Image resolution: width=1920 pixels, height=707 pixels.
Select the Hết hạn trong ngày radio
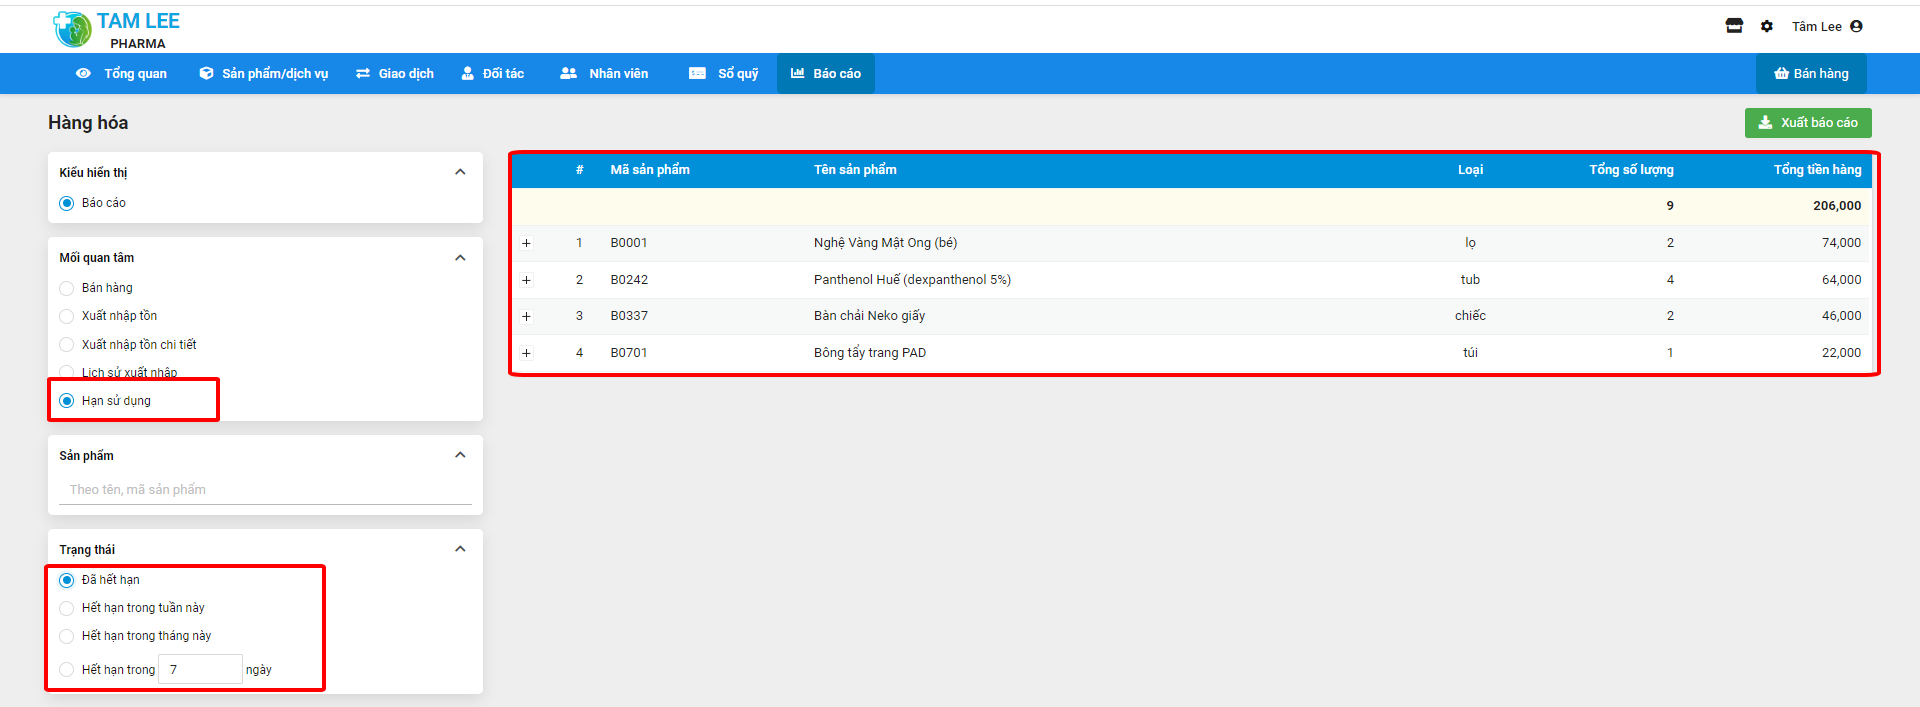click(x=67, y=670)
